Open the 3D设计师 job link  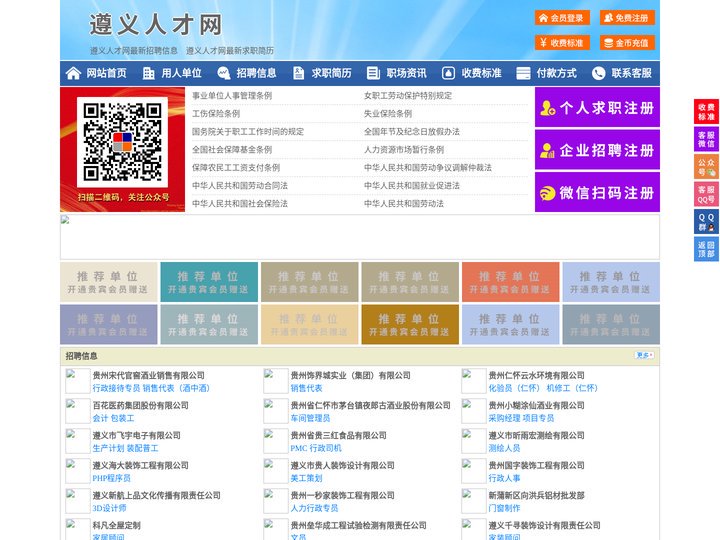click(x=109, y=508)
